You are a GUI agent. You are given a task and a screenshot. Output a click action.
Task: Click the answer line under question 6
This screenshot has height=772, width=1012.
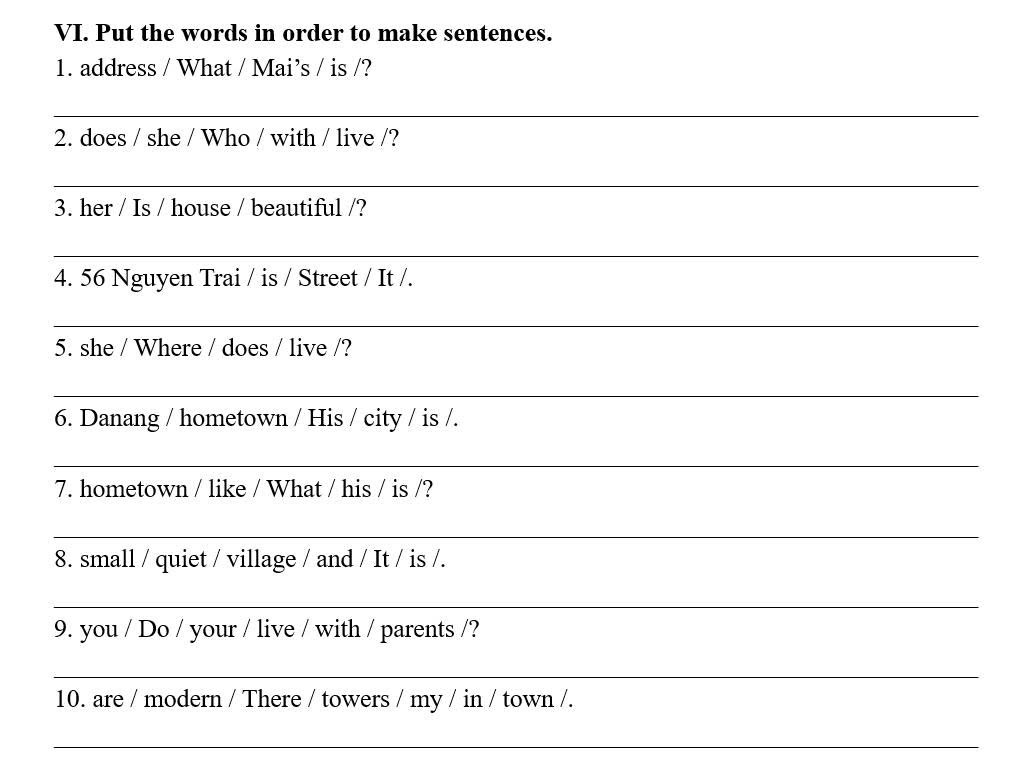tap(516, 466)
